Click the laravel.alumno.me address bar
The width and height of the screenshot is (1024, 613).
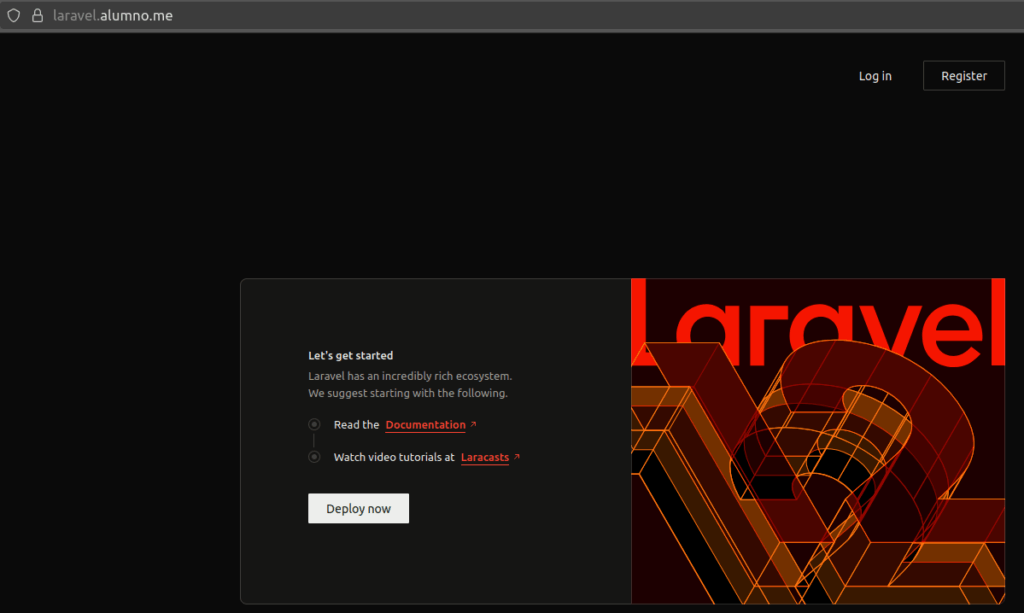click(112, 15)
